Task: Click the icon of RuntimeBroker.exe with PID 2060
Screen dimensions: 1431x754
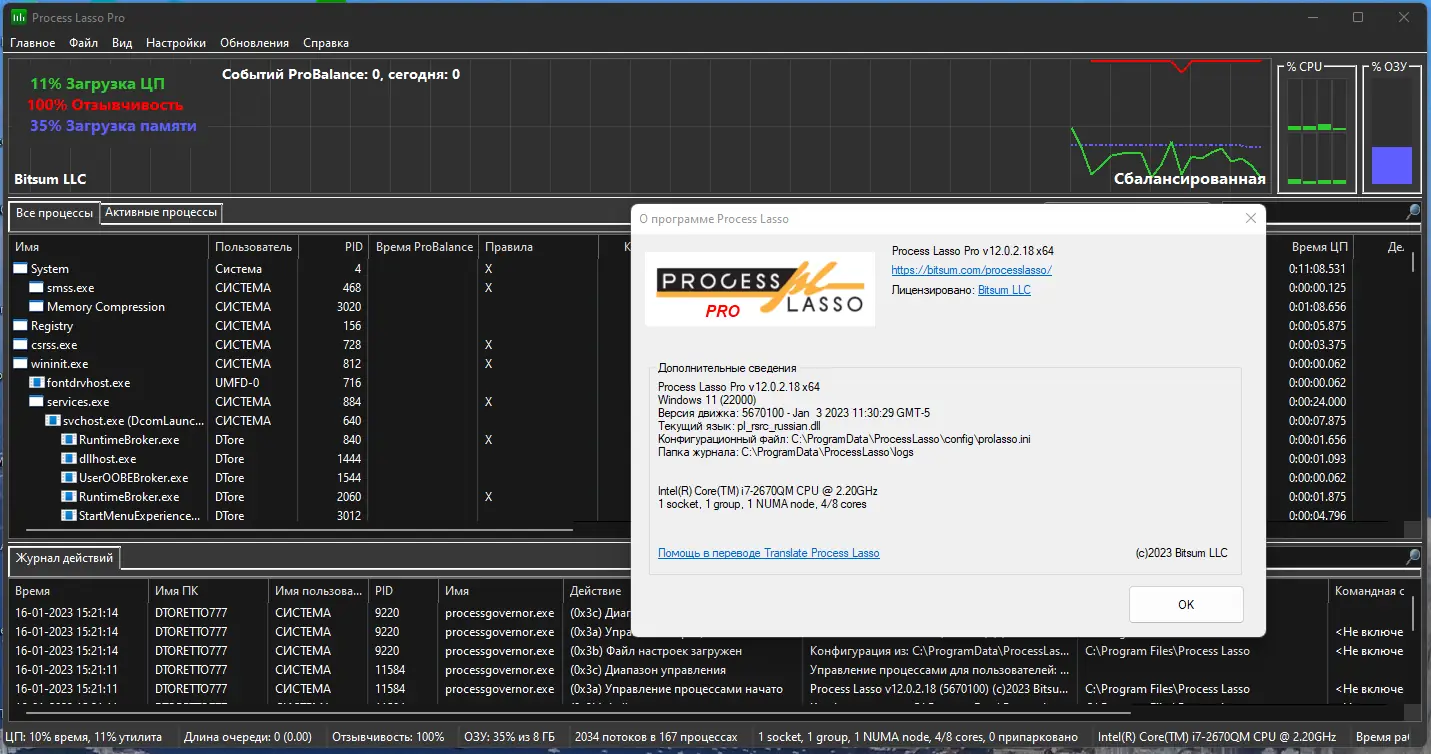Action: click(69, 497)
